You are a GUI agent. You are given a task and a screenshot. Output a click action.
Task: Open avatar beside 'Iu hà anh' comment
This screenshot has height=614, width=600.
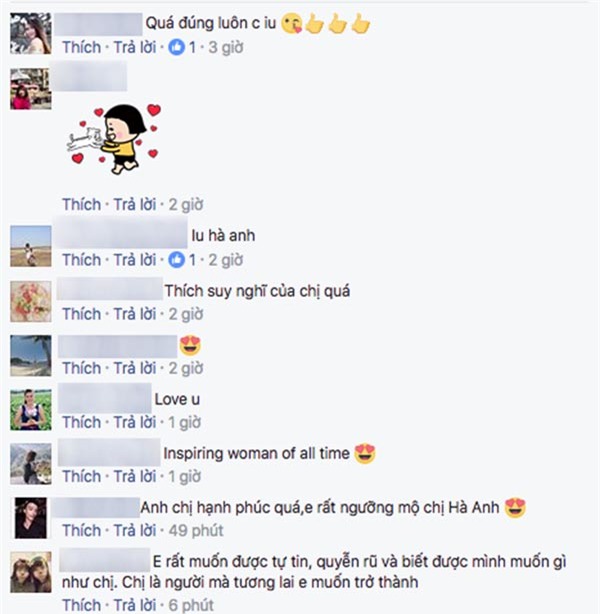31,246
